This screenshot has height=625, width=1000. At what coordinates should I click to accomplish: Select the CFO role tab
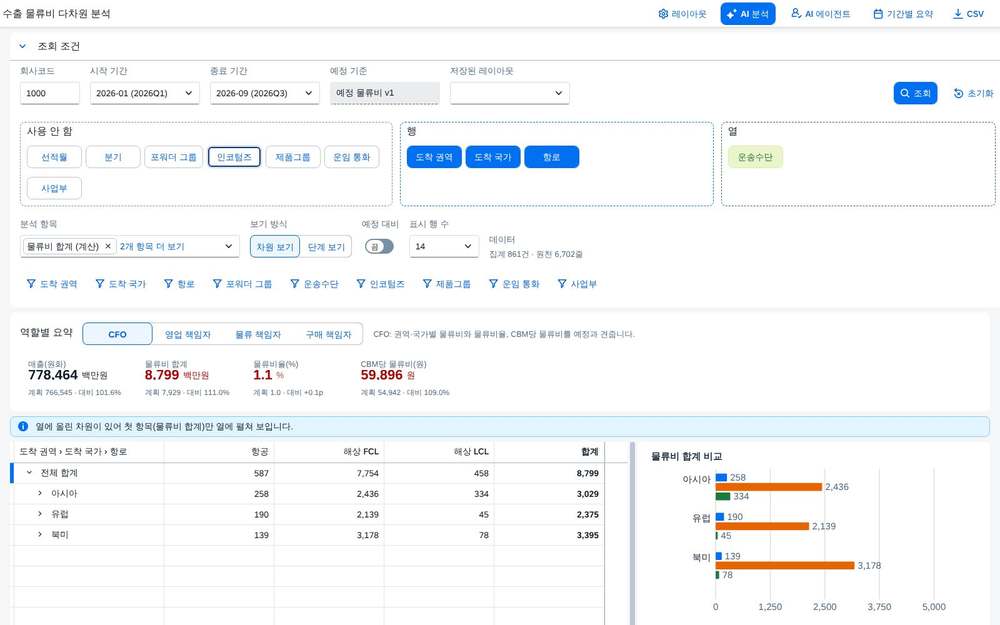pos(117,334)
